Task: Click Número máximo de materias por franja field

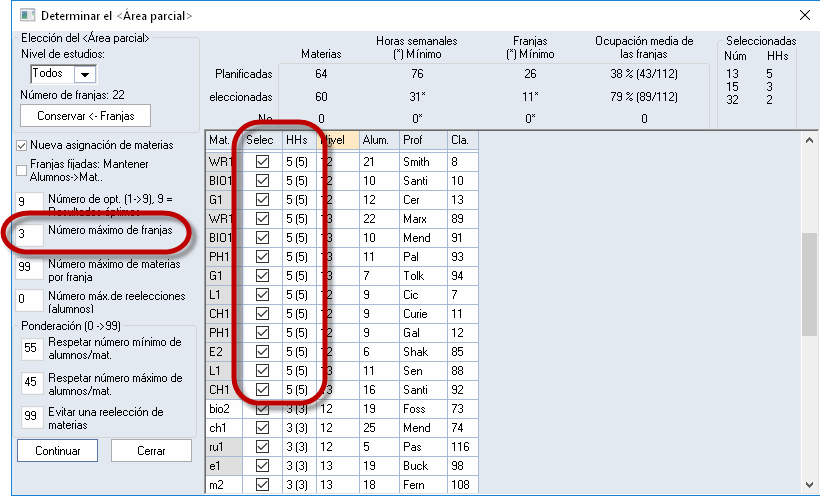Action: (29, 267)
